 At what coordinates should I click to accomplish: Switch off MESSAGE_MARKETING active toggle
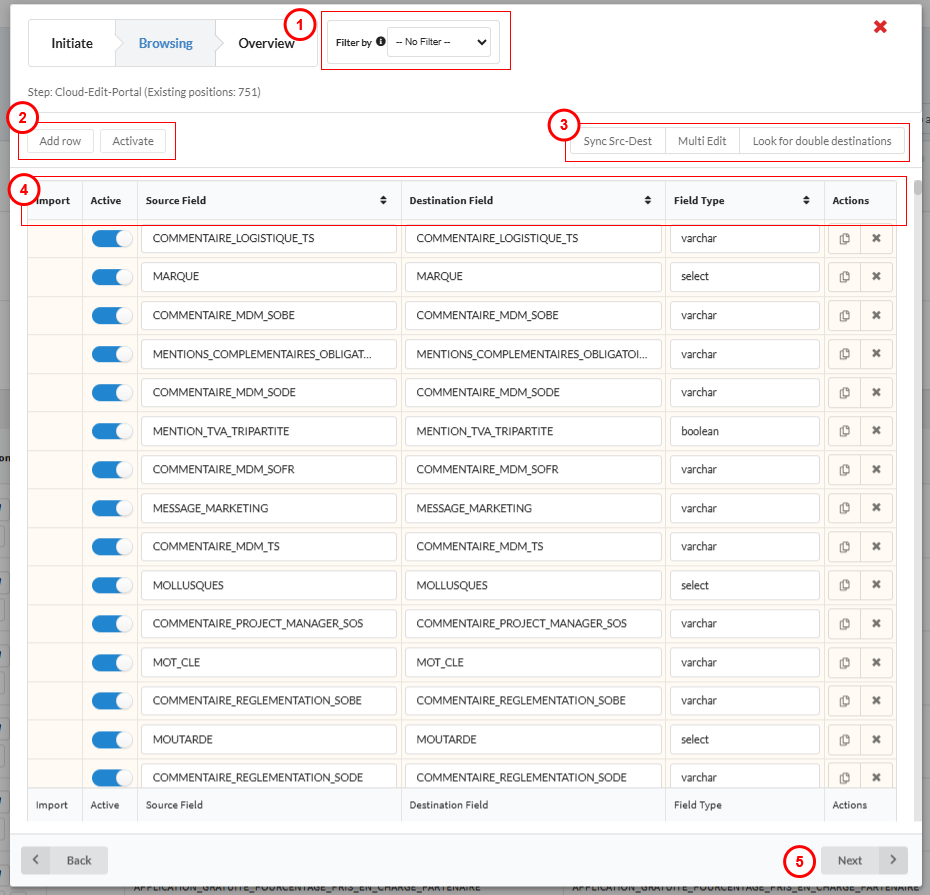[x=112, y=509]
